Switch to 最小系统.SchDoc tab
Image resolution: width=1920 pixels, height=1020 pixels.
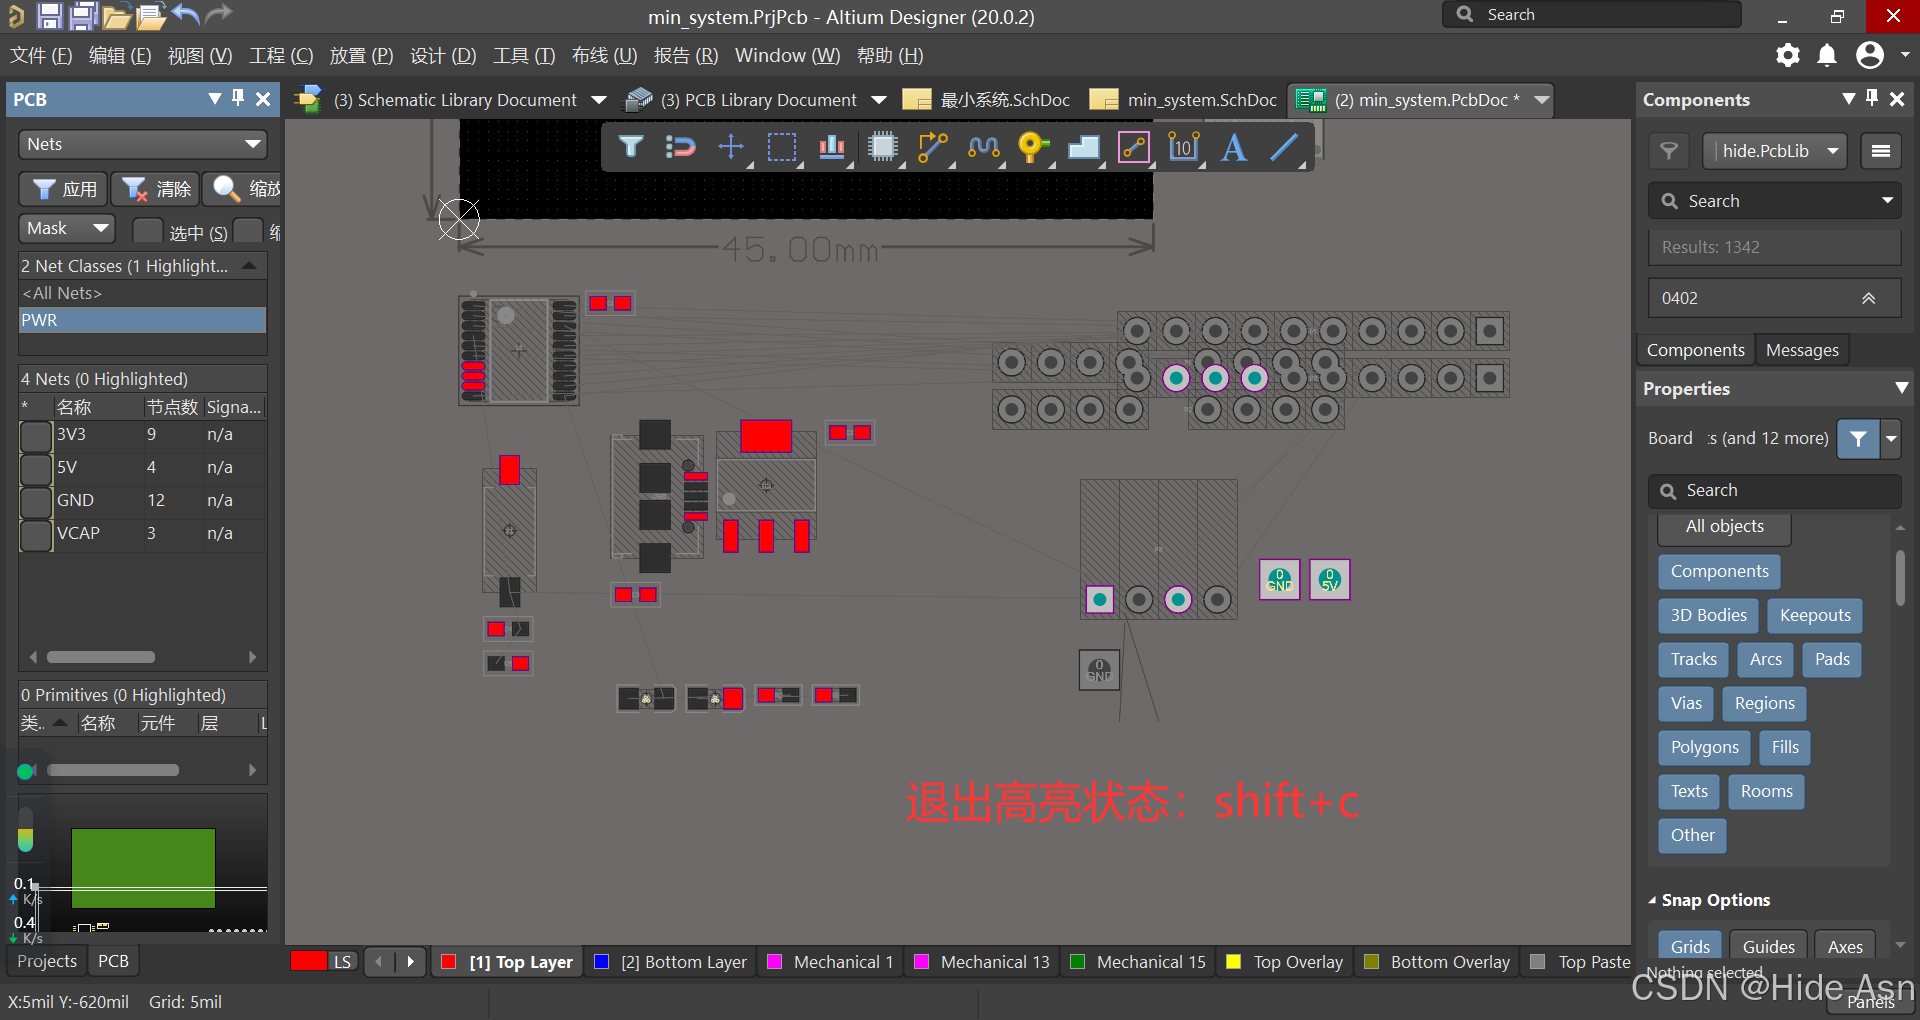point(986,100)
